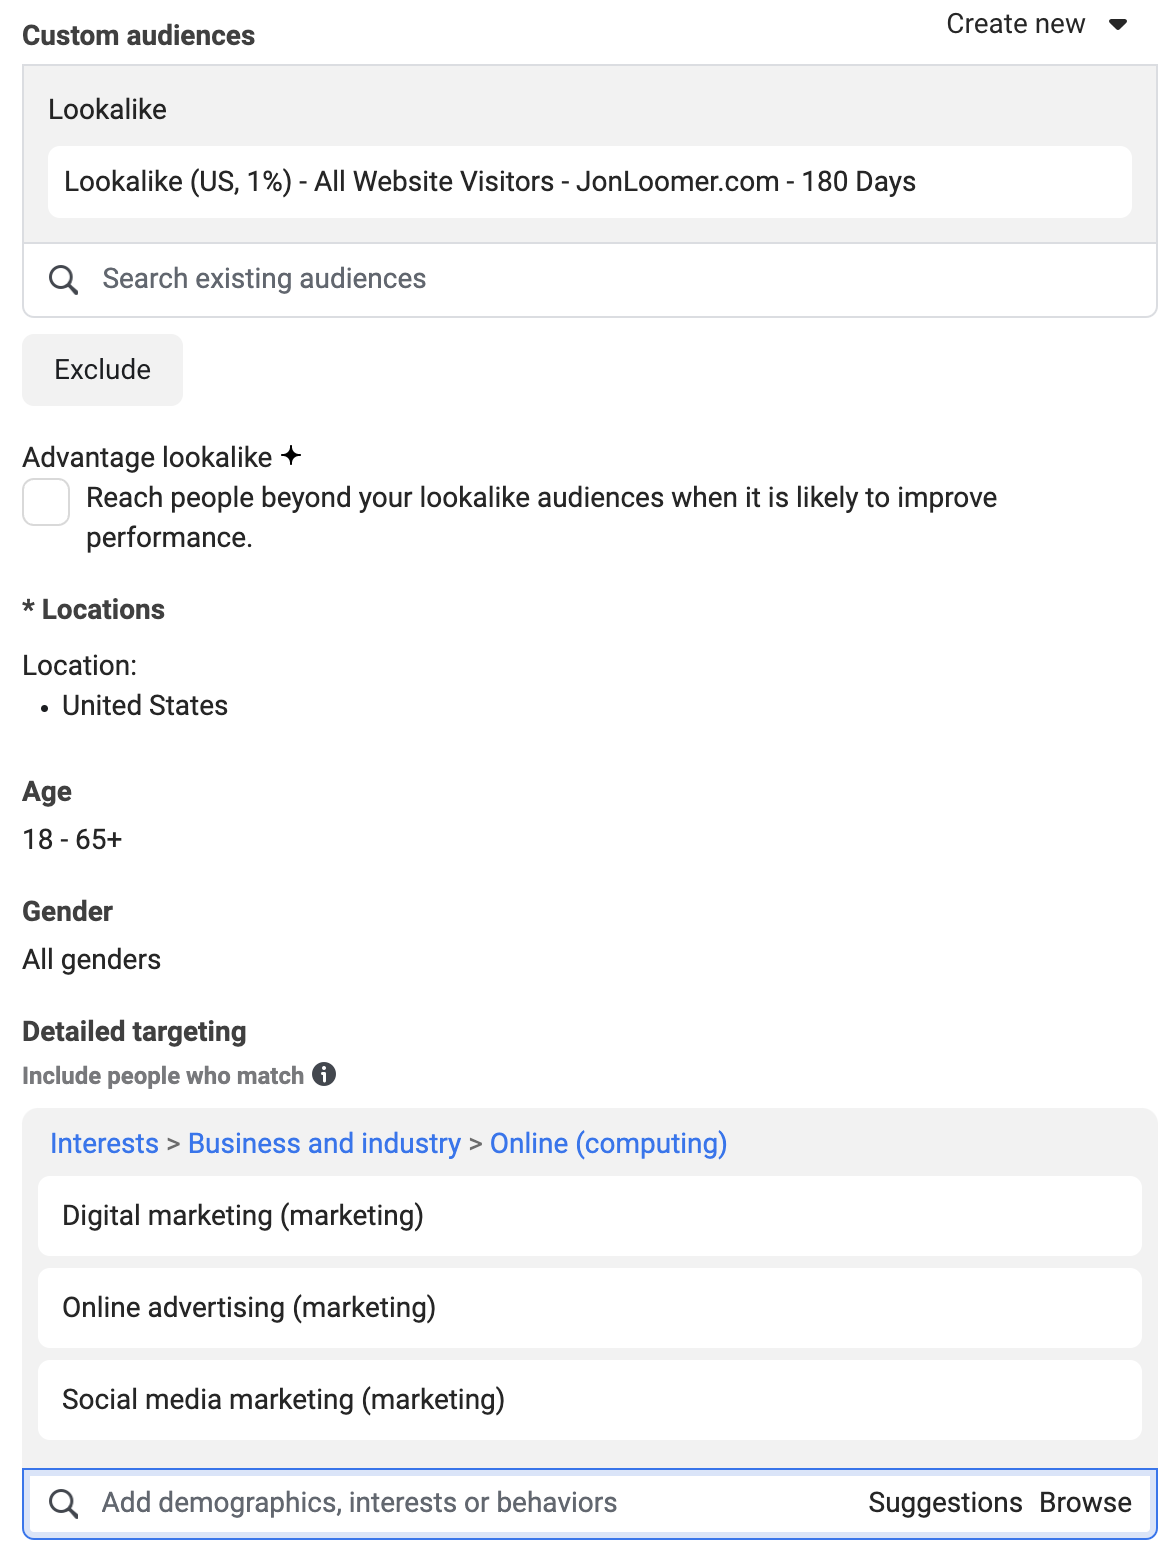Select Social media marketing (marketing) interest
1176x1546 pixels.
[590, 1400]
